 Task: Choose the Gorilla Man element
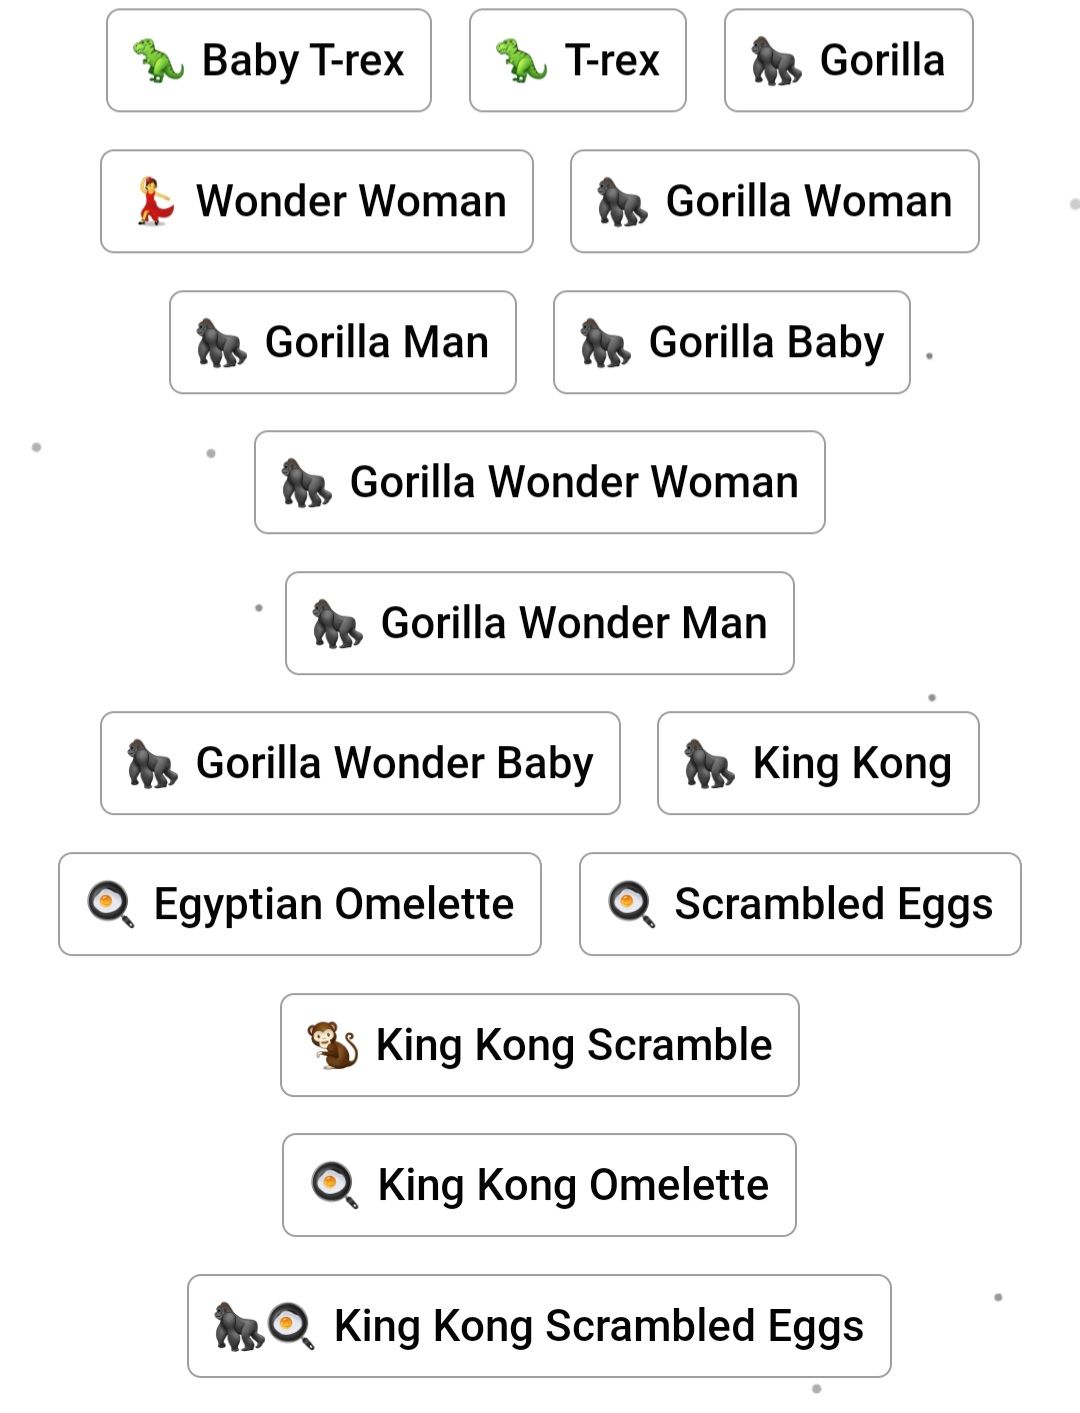coord(343,342)
